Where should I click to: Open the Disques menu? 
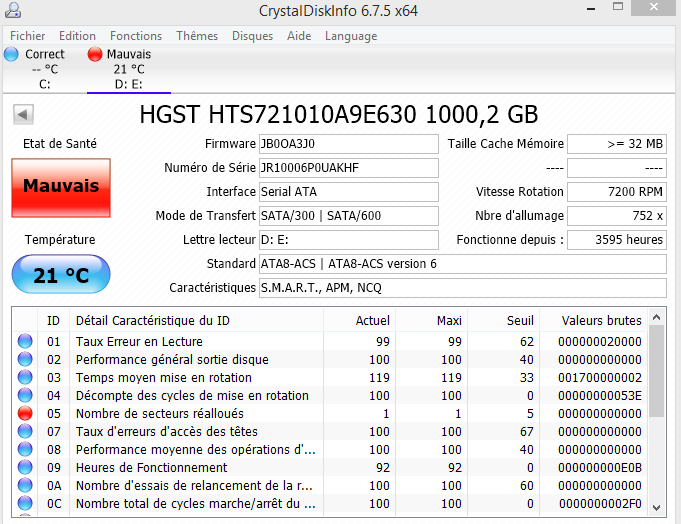coord(252,36)
